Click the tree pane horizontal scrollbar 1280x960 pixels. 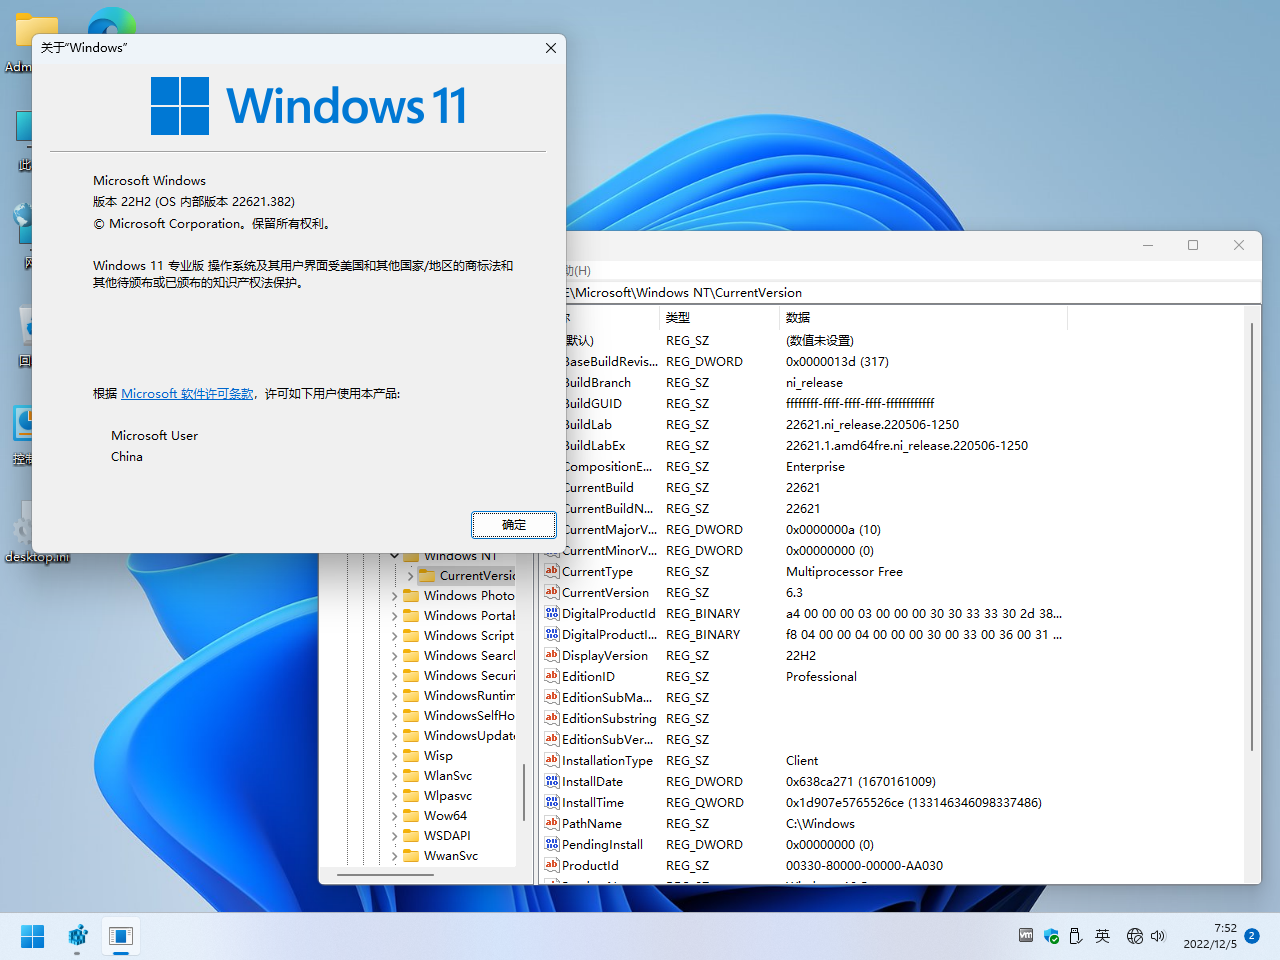tap(386, 875)
